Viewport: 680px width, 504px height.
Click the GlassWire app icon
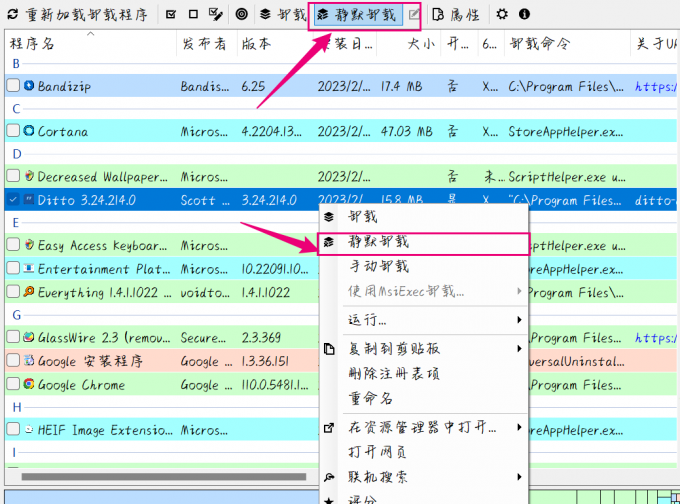(x=29, y=337)
